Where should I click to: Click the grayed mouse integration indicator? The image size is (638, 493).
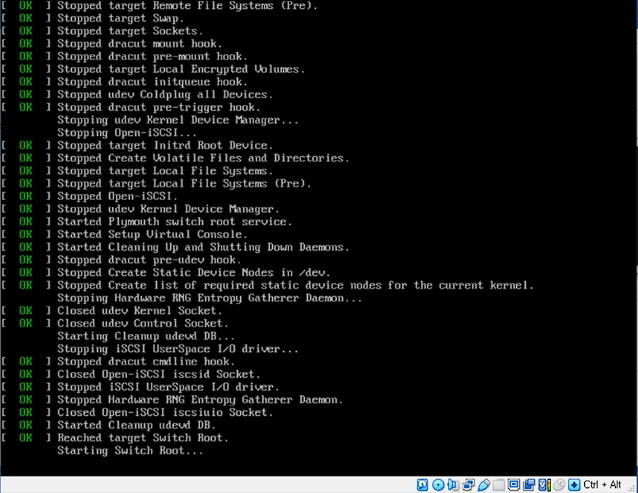pyautogui.click(x=559, y=485)
